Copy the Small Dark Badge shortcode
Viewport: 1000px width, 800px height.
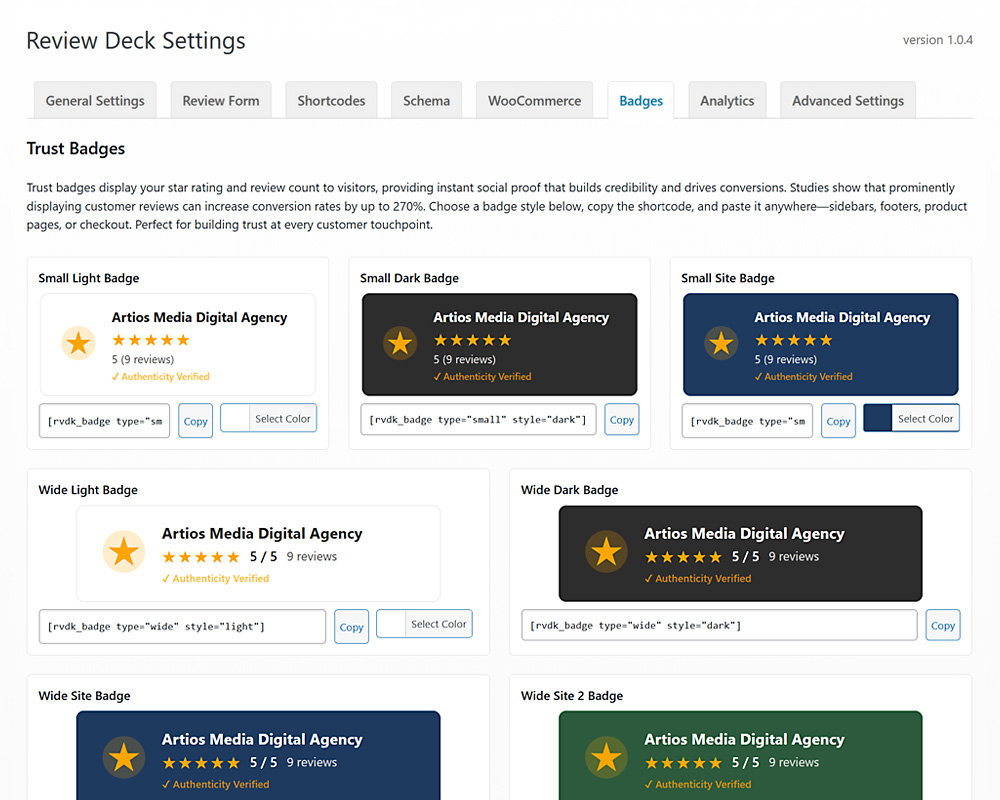coord(621,419)
